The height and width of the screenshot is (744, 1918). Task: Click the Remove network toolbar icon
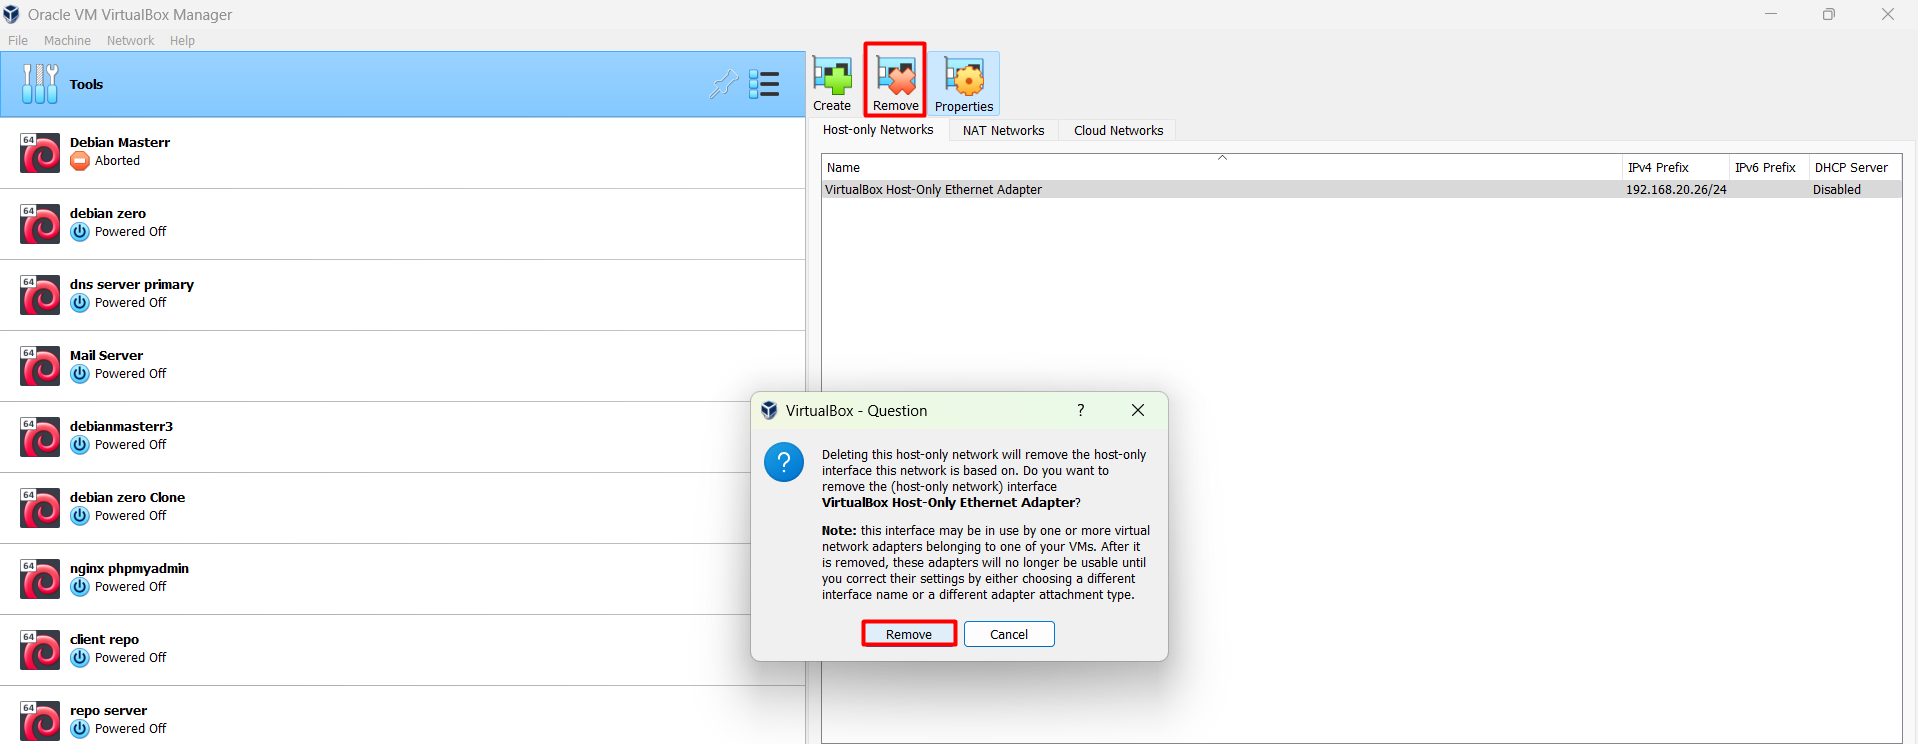click(x=896, y=77)
